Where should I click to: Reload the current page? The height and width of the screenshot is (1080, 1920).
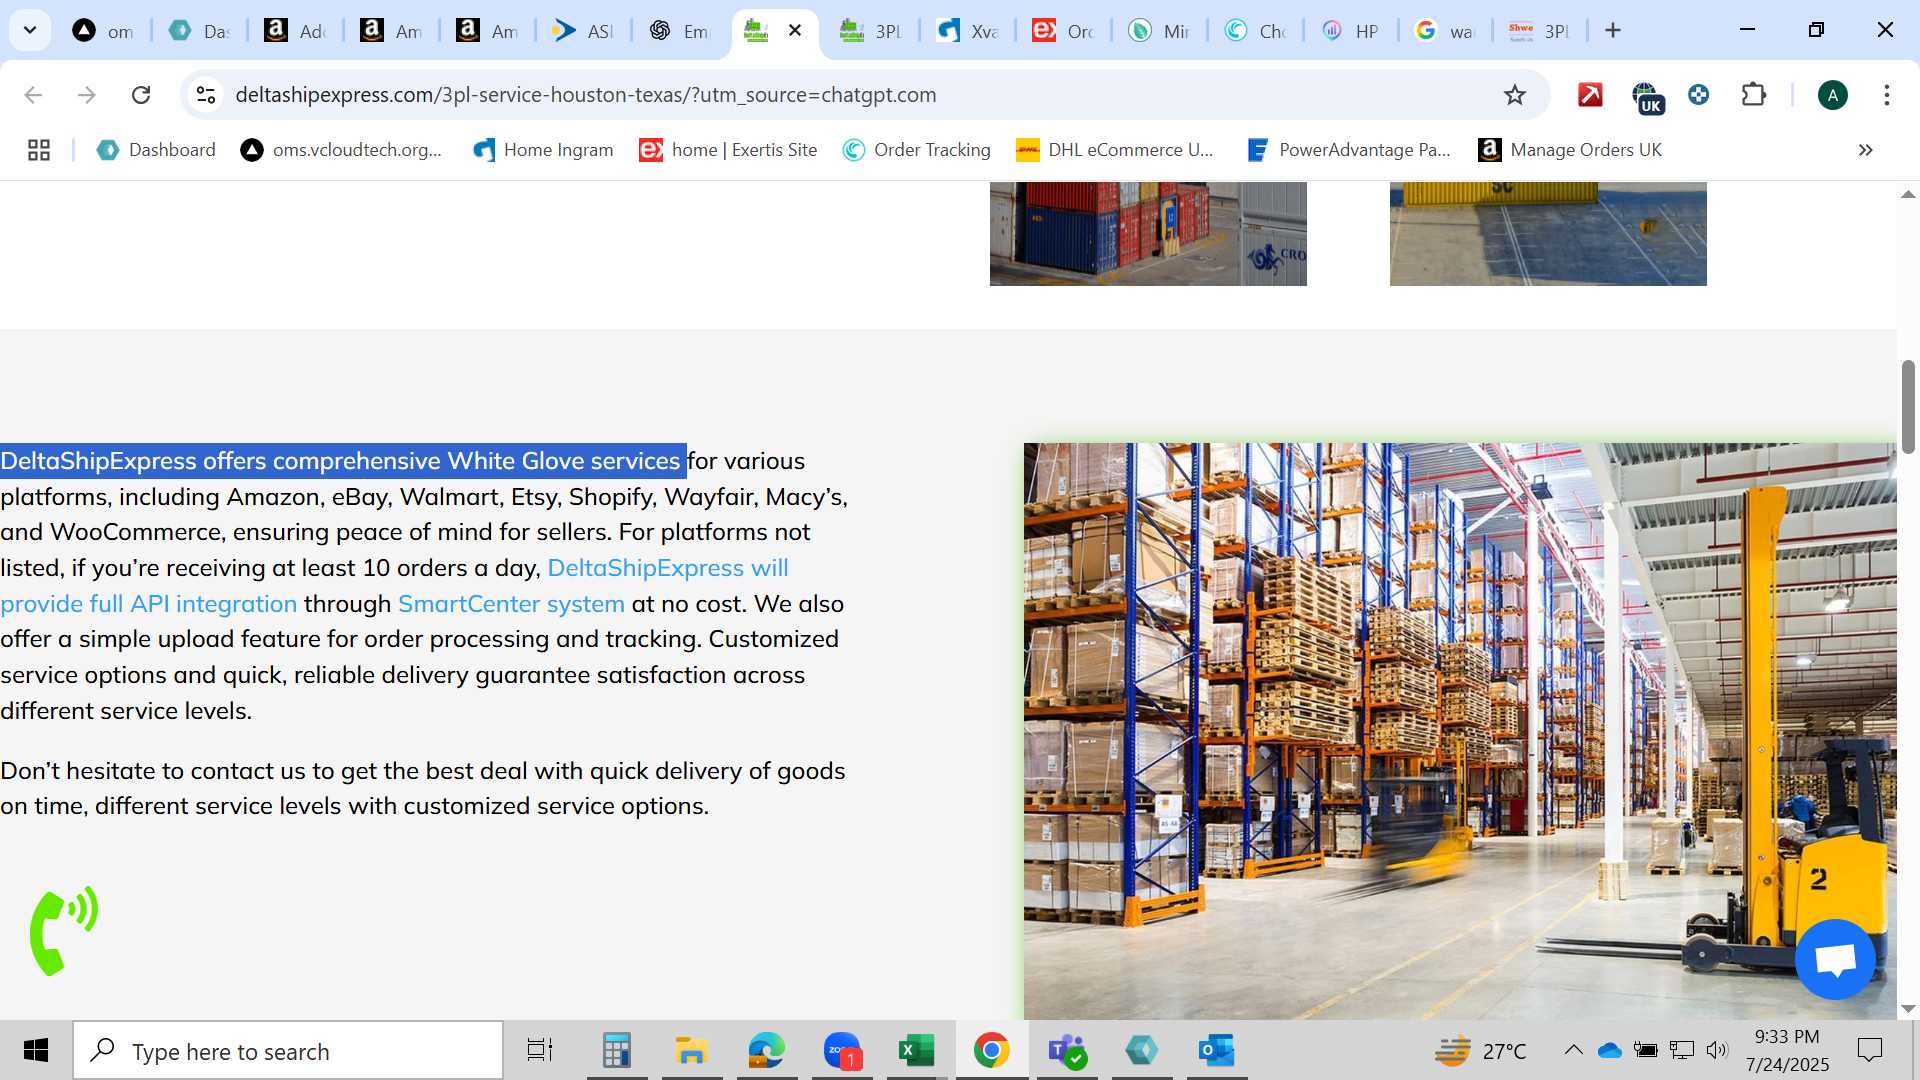click(141, 95)
